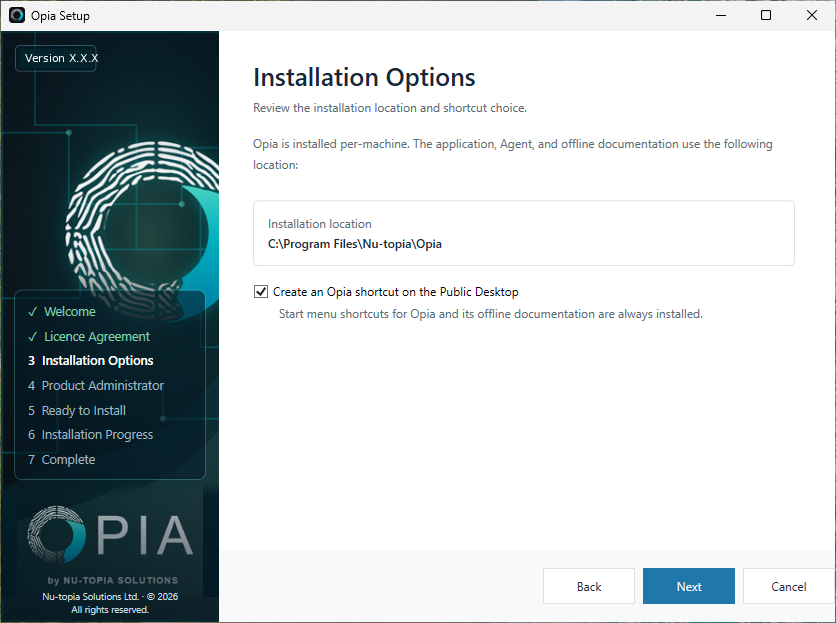The width and height of the screenshot is (836, 623).
Task: Click the OPIA logo at sidebar bottom
Action: (x=110, y=534)
